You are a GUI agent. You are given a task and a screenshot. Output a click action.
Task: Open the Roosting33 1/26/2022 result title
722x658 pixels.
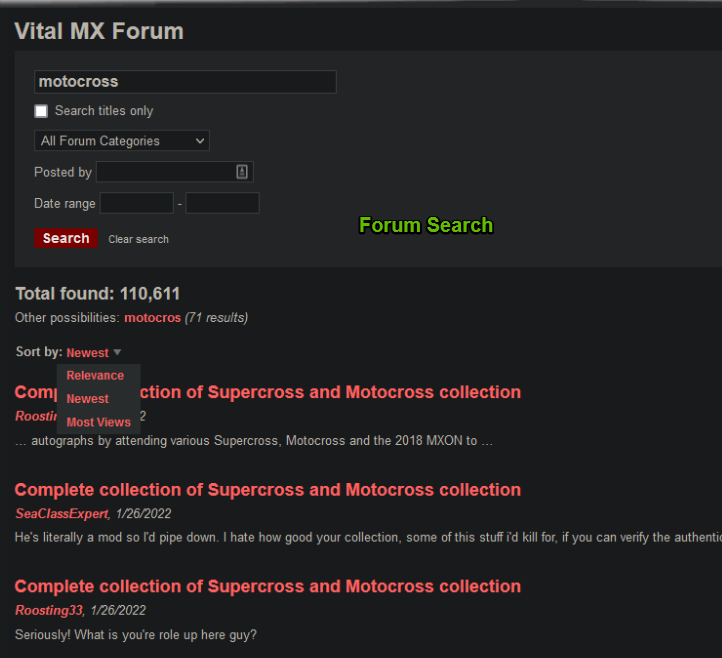tap(268, 586)
